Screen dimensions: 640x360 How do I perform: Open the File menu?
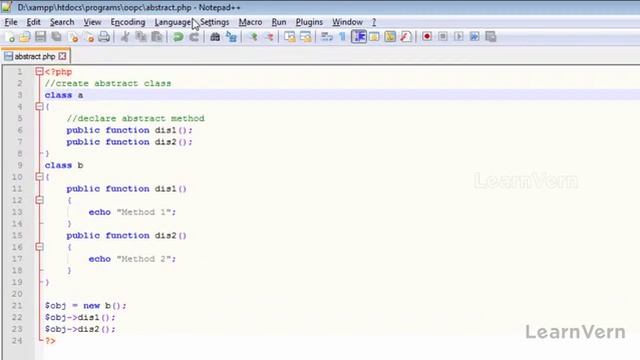coord(11,22)
